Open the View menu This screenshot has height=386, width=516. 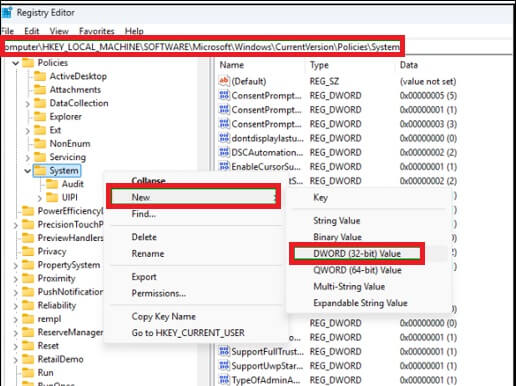click(x=59, y=31)
